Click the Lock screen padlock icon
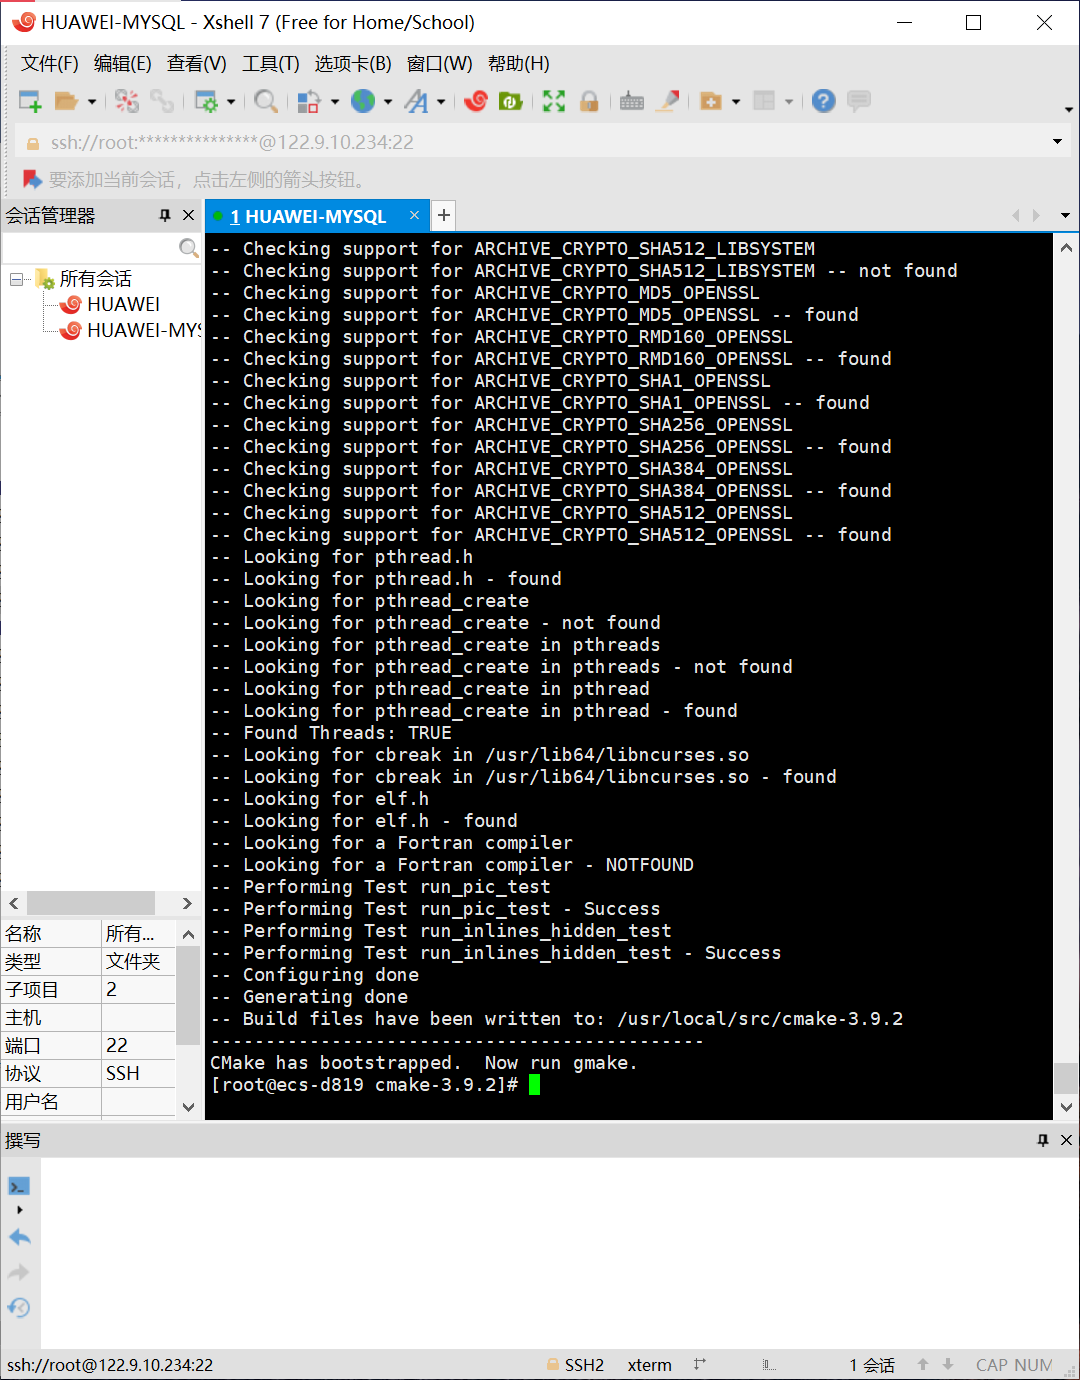The image size is (1080, 1380). click(589, 101)
